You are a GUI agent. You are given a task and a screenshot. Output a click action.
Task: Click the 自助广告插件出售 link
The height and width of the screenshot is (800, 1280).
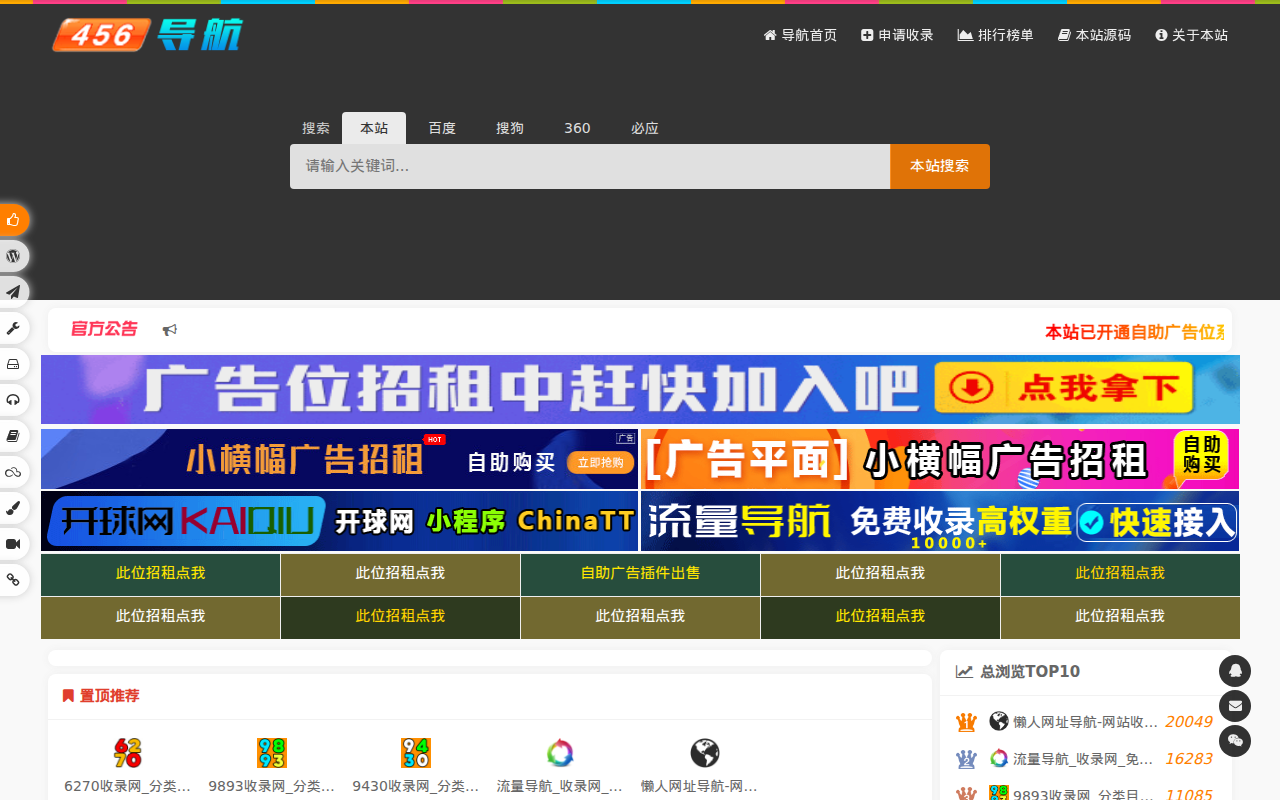(x=640, y=574)
